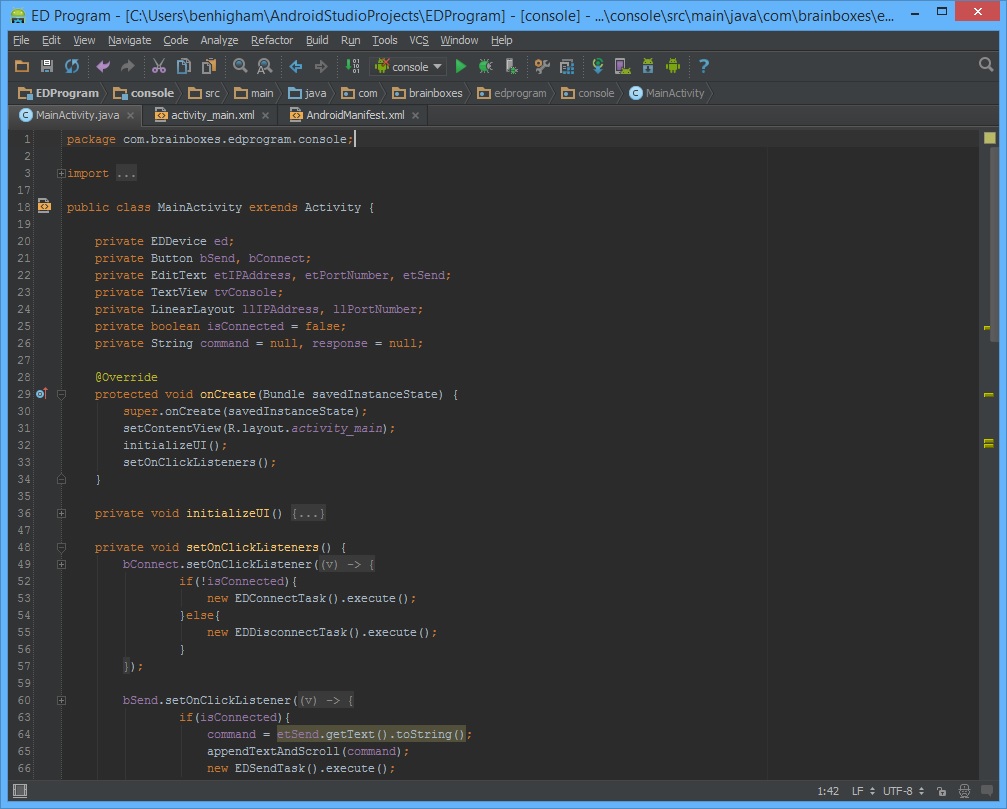Screen dimensions: 1007x809
Task: Click a yellow marker on the error stripe
Action: pyautogui.click(x=988, y=326)
